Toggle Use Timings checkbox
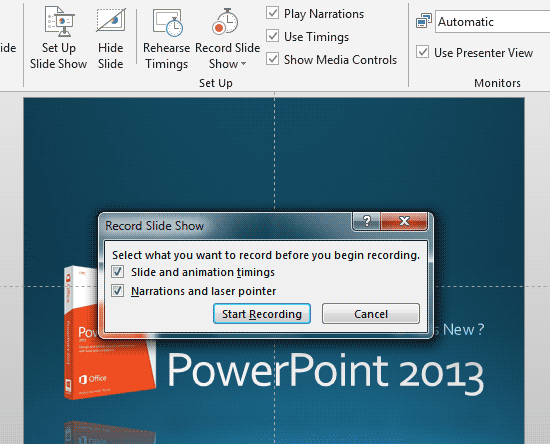The height and width of the screenshot is (444, 550). click(273, 36)
